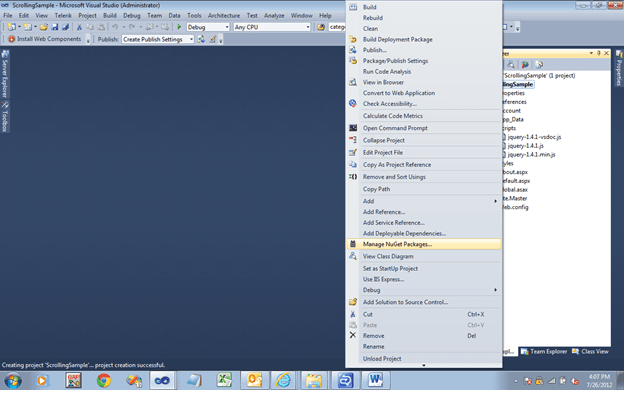
Task: Click Build Deployment Package icon in menu
Action: click(353, 39)
